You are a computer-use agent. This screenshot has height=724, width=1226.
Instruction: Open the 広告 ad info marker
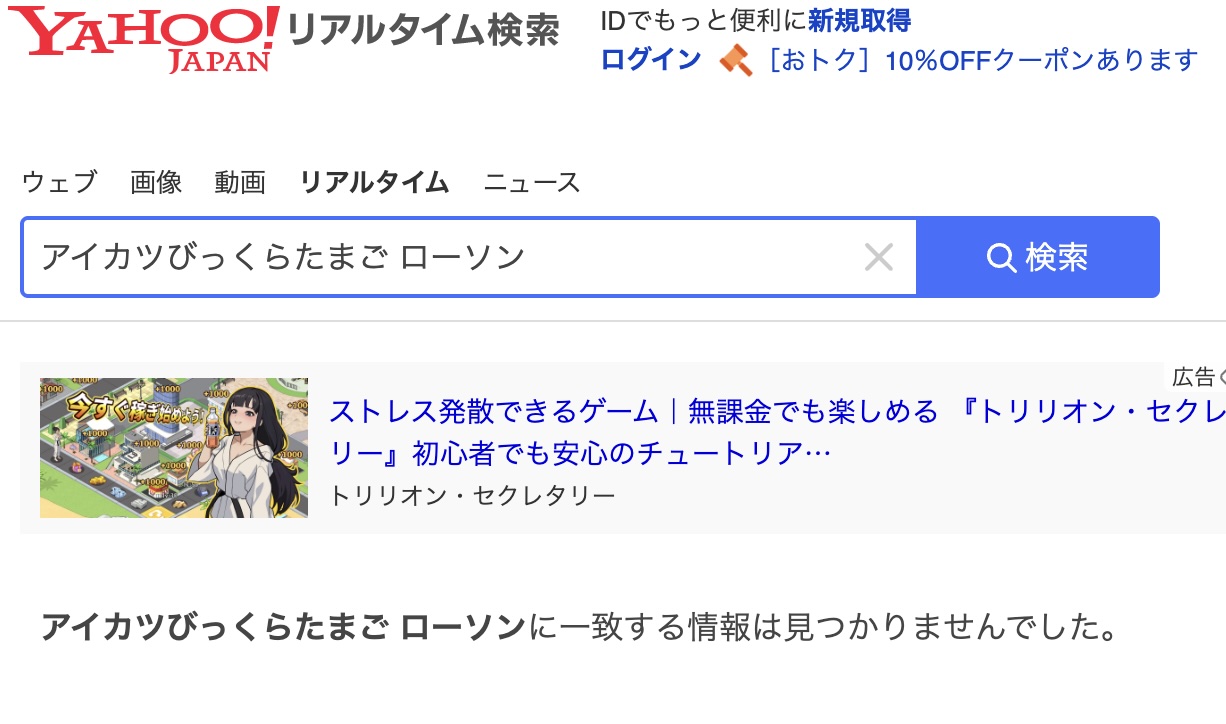tap(1198, 377)
